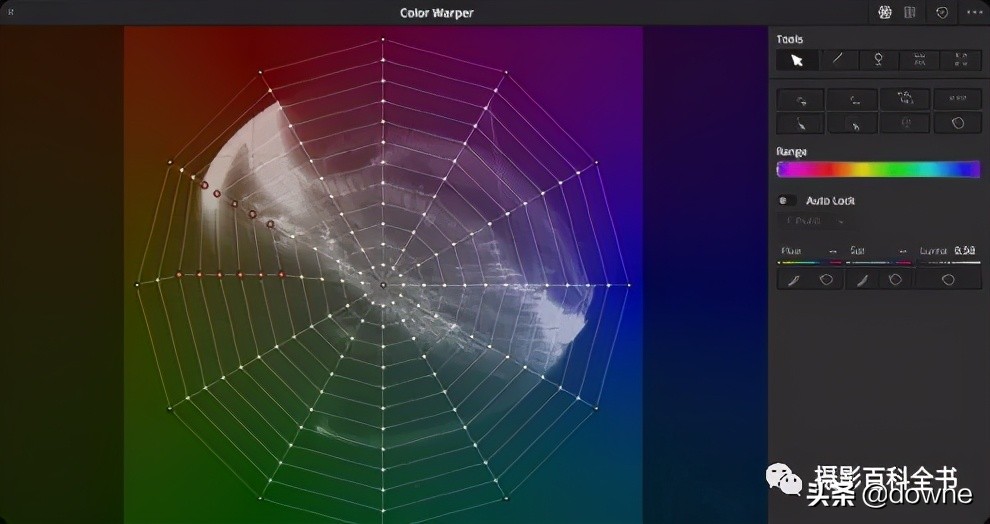Click the reset icon in title bar

(942, 13)
